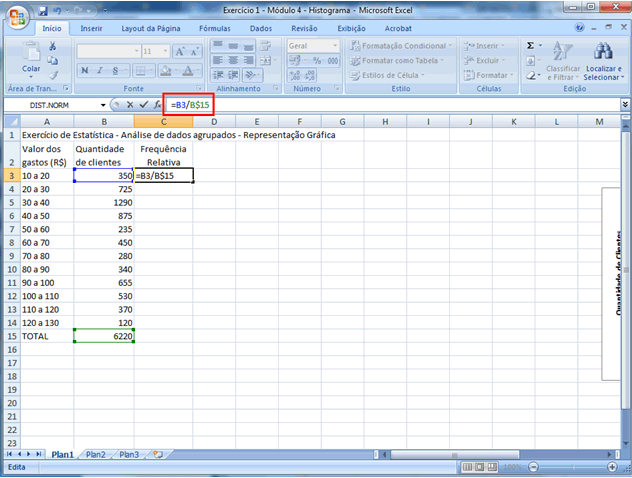Screen dimensions: 632x478
Task: Click Formatação Condicional button
Action: [x=402, y=46]
